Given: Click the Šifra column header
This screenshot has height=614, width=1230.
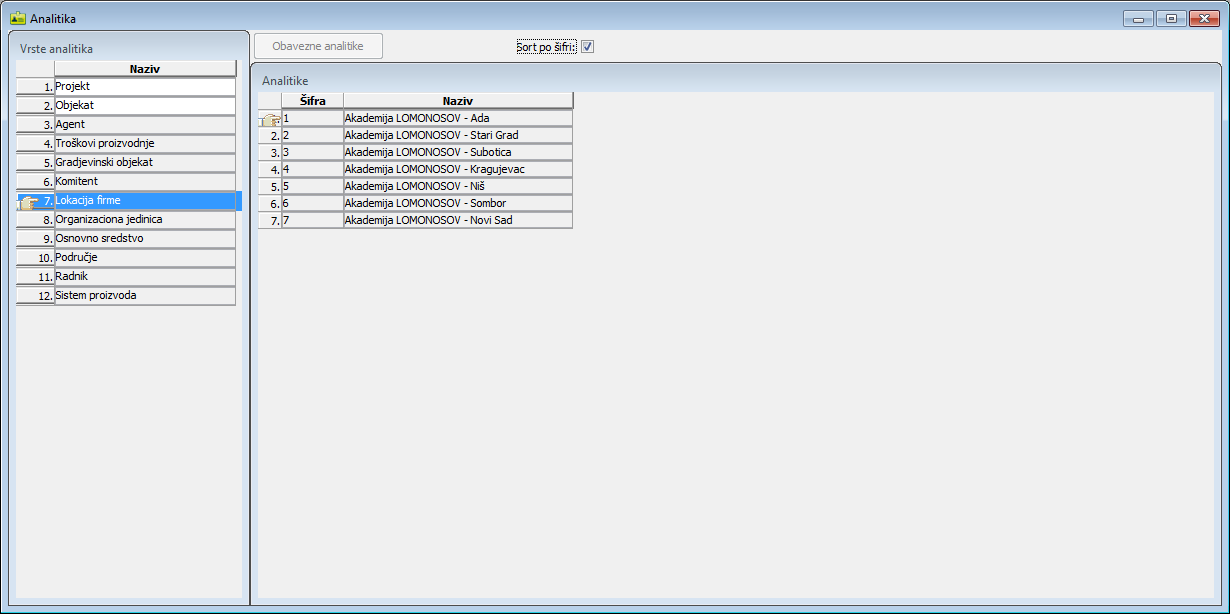Looking at the screenshot, I should click(x=312, y=101).
